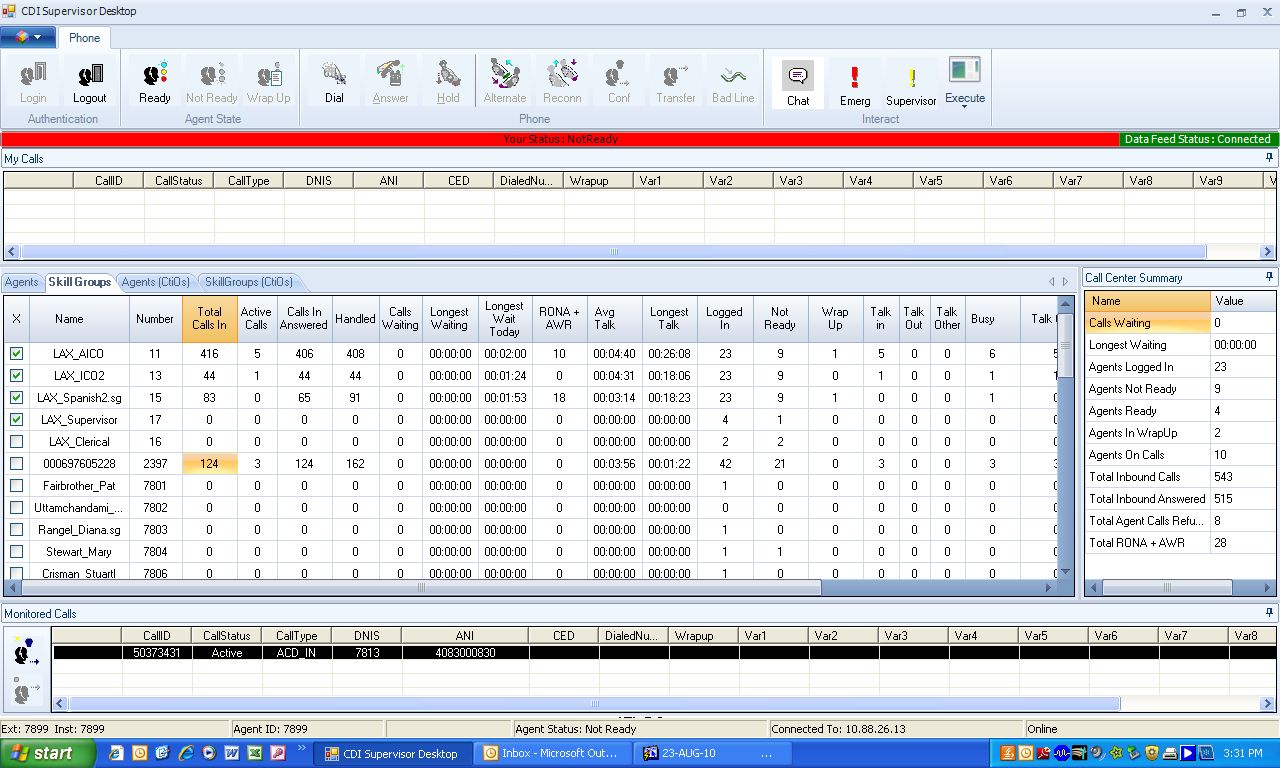Pin the Monitored Calls panel
The width and height of the screenshot is (1280, 768).
point(1270,613)
